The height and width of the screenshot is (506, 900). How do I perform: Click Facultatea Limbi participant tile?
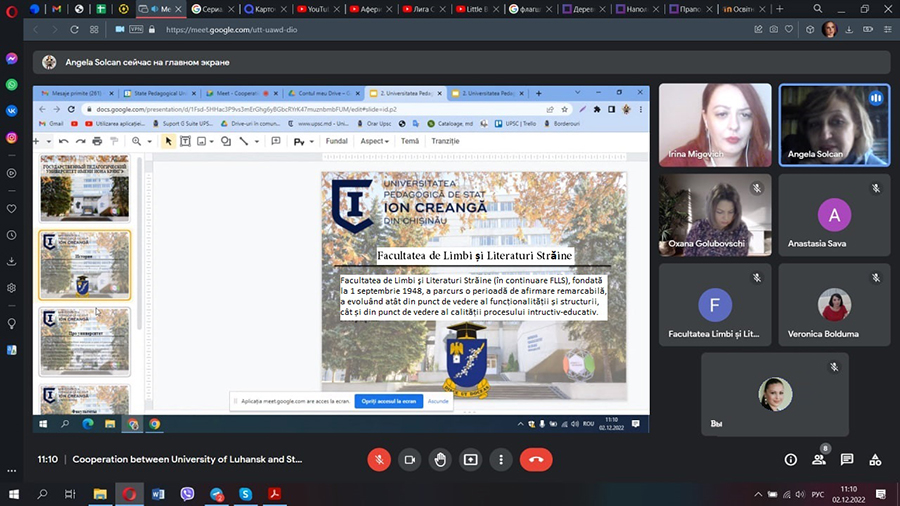tap(715, 305)
